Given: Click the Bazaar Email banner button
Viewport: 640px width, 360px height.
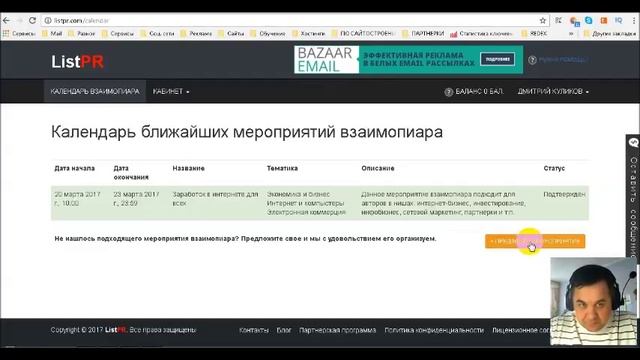Looking at the screenshot, I should click(497, 59).
